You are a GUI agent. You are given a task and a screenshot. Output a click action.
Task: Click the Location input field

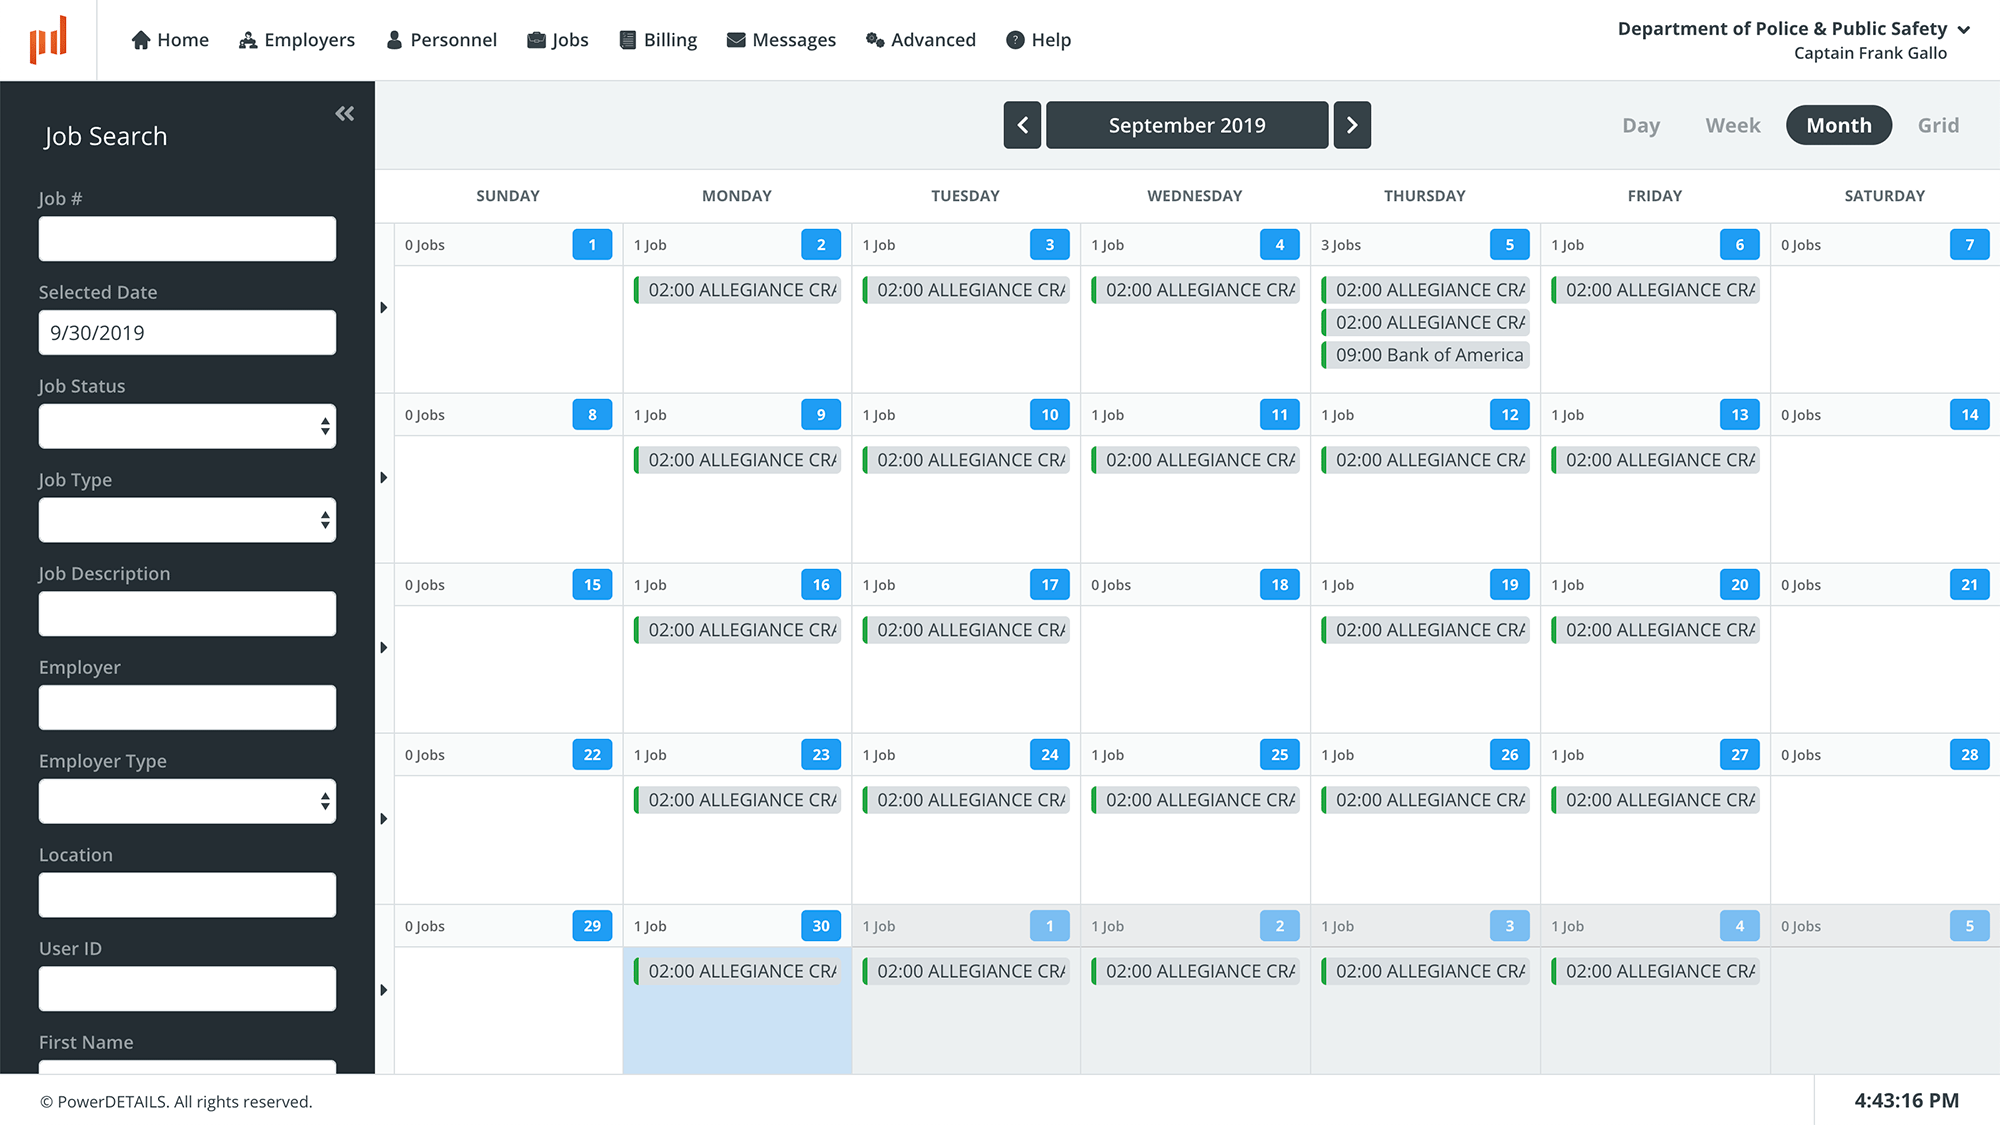pyautogui.click(x=187, y=895)
